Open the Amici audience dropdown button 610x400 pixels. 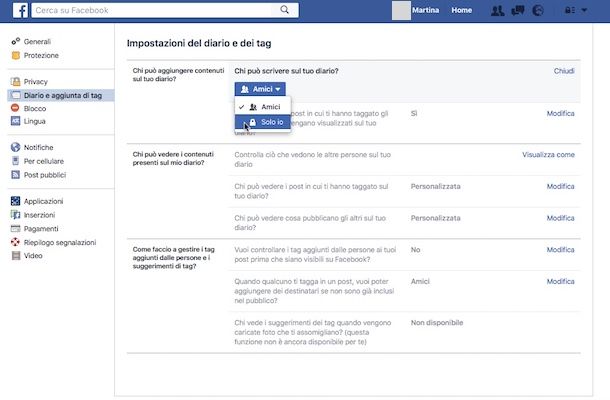(254, 89)
